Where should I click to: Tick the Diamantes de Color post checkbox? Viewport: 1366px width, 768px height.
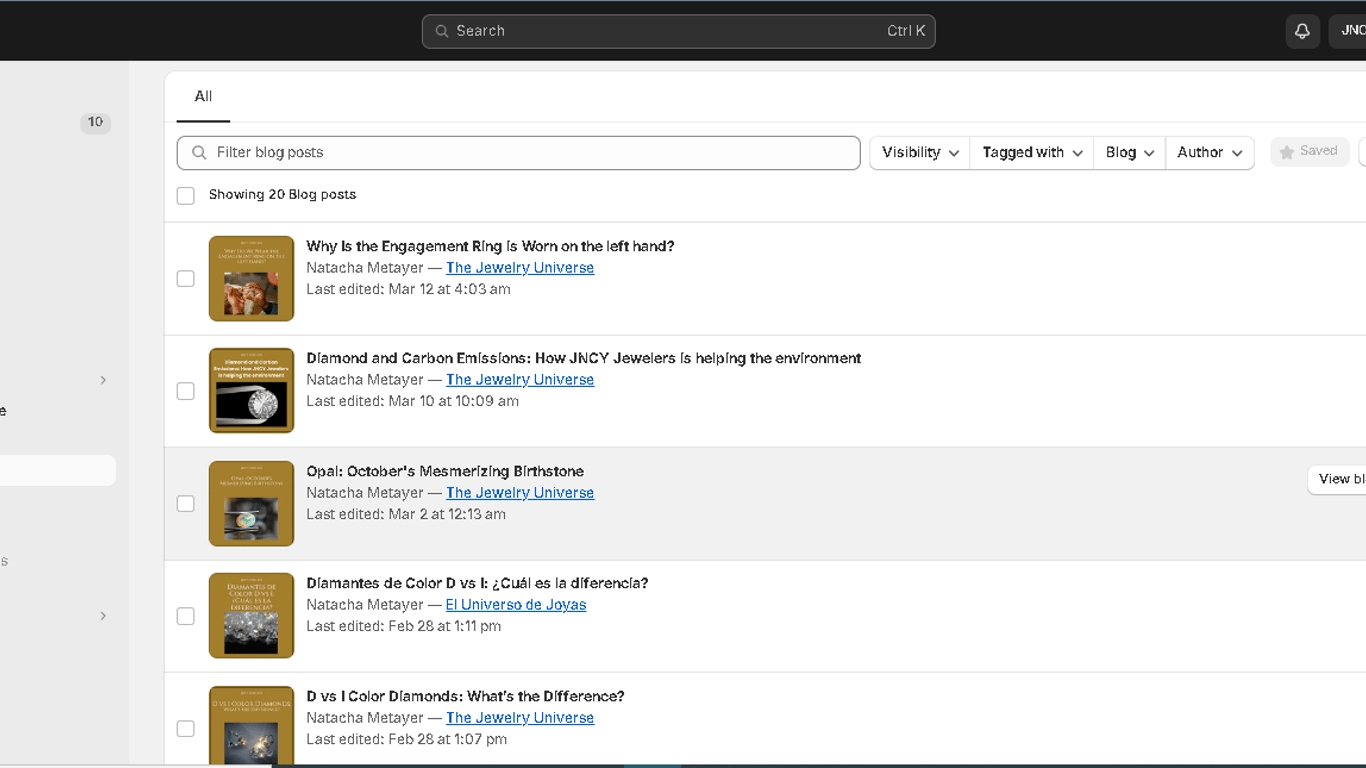186,616
